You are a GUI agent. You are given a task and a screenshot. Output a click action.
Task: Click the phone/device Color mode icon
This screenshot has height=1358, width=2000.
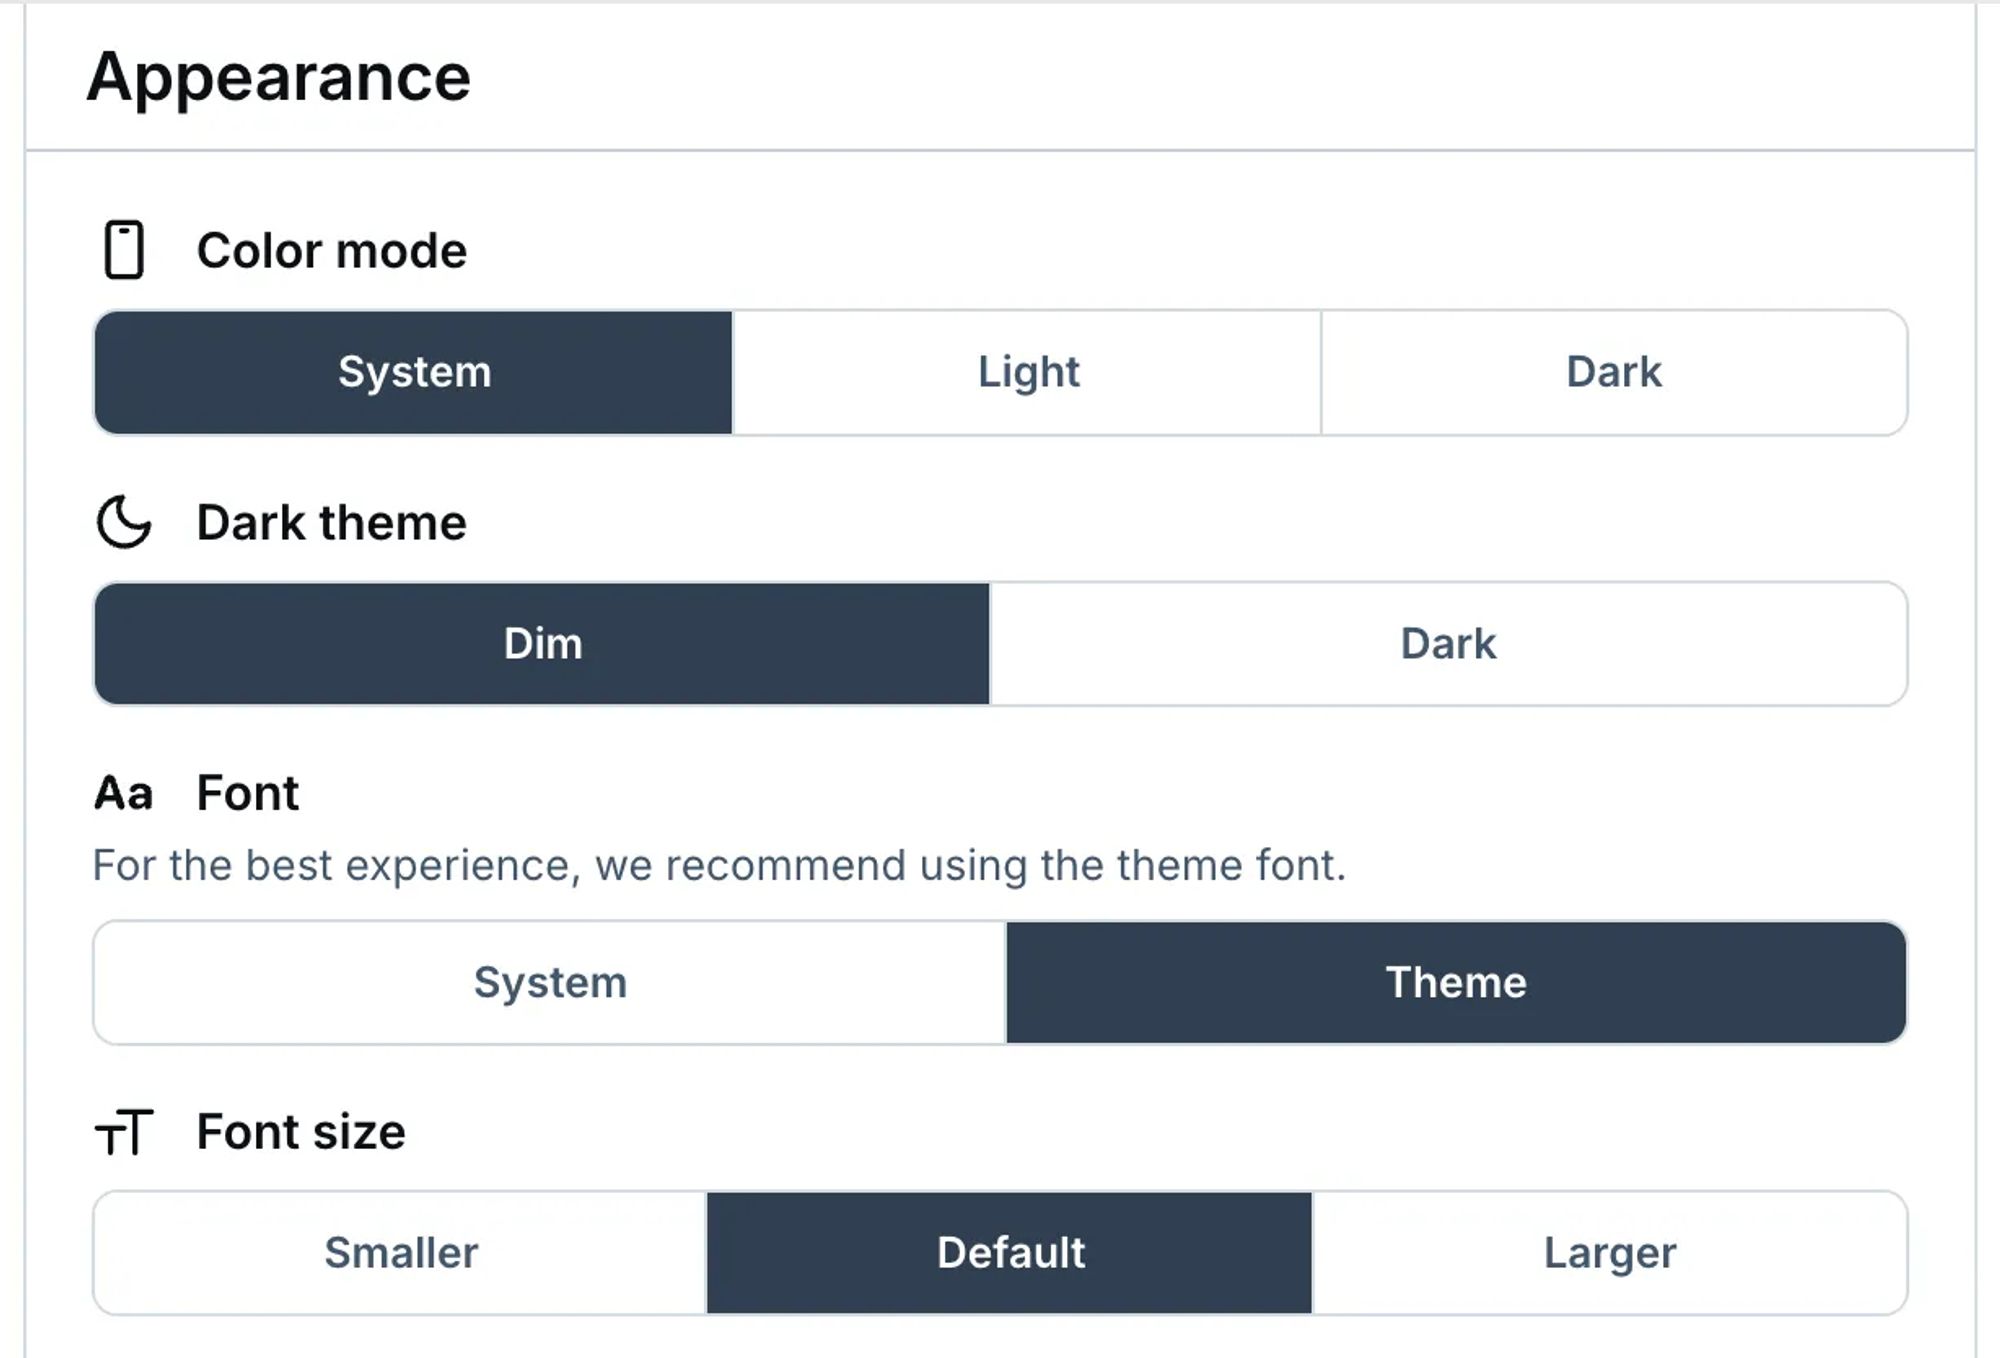click(124, 250)
